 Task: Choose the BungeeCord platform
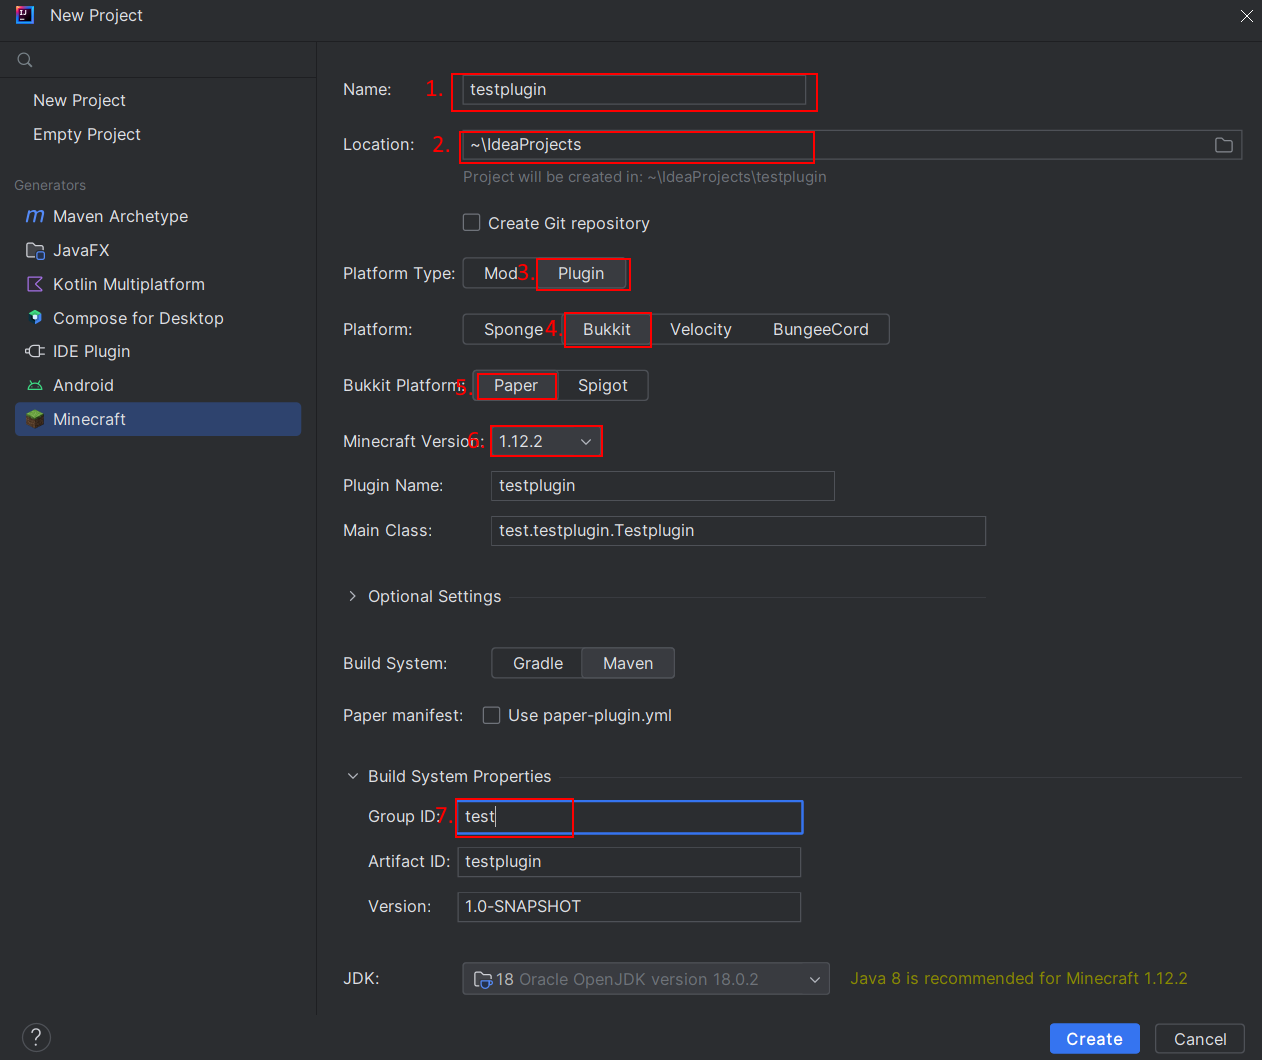coord(821,329)
